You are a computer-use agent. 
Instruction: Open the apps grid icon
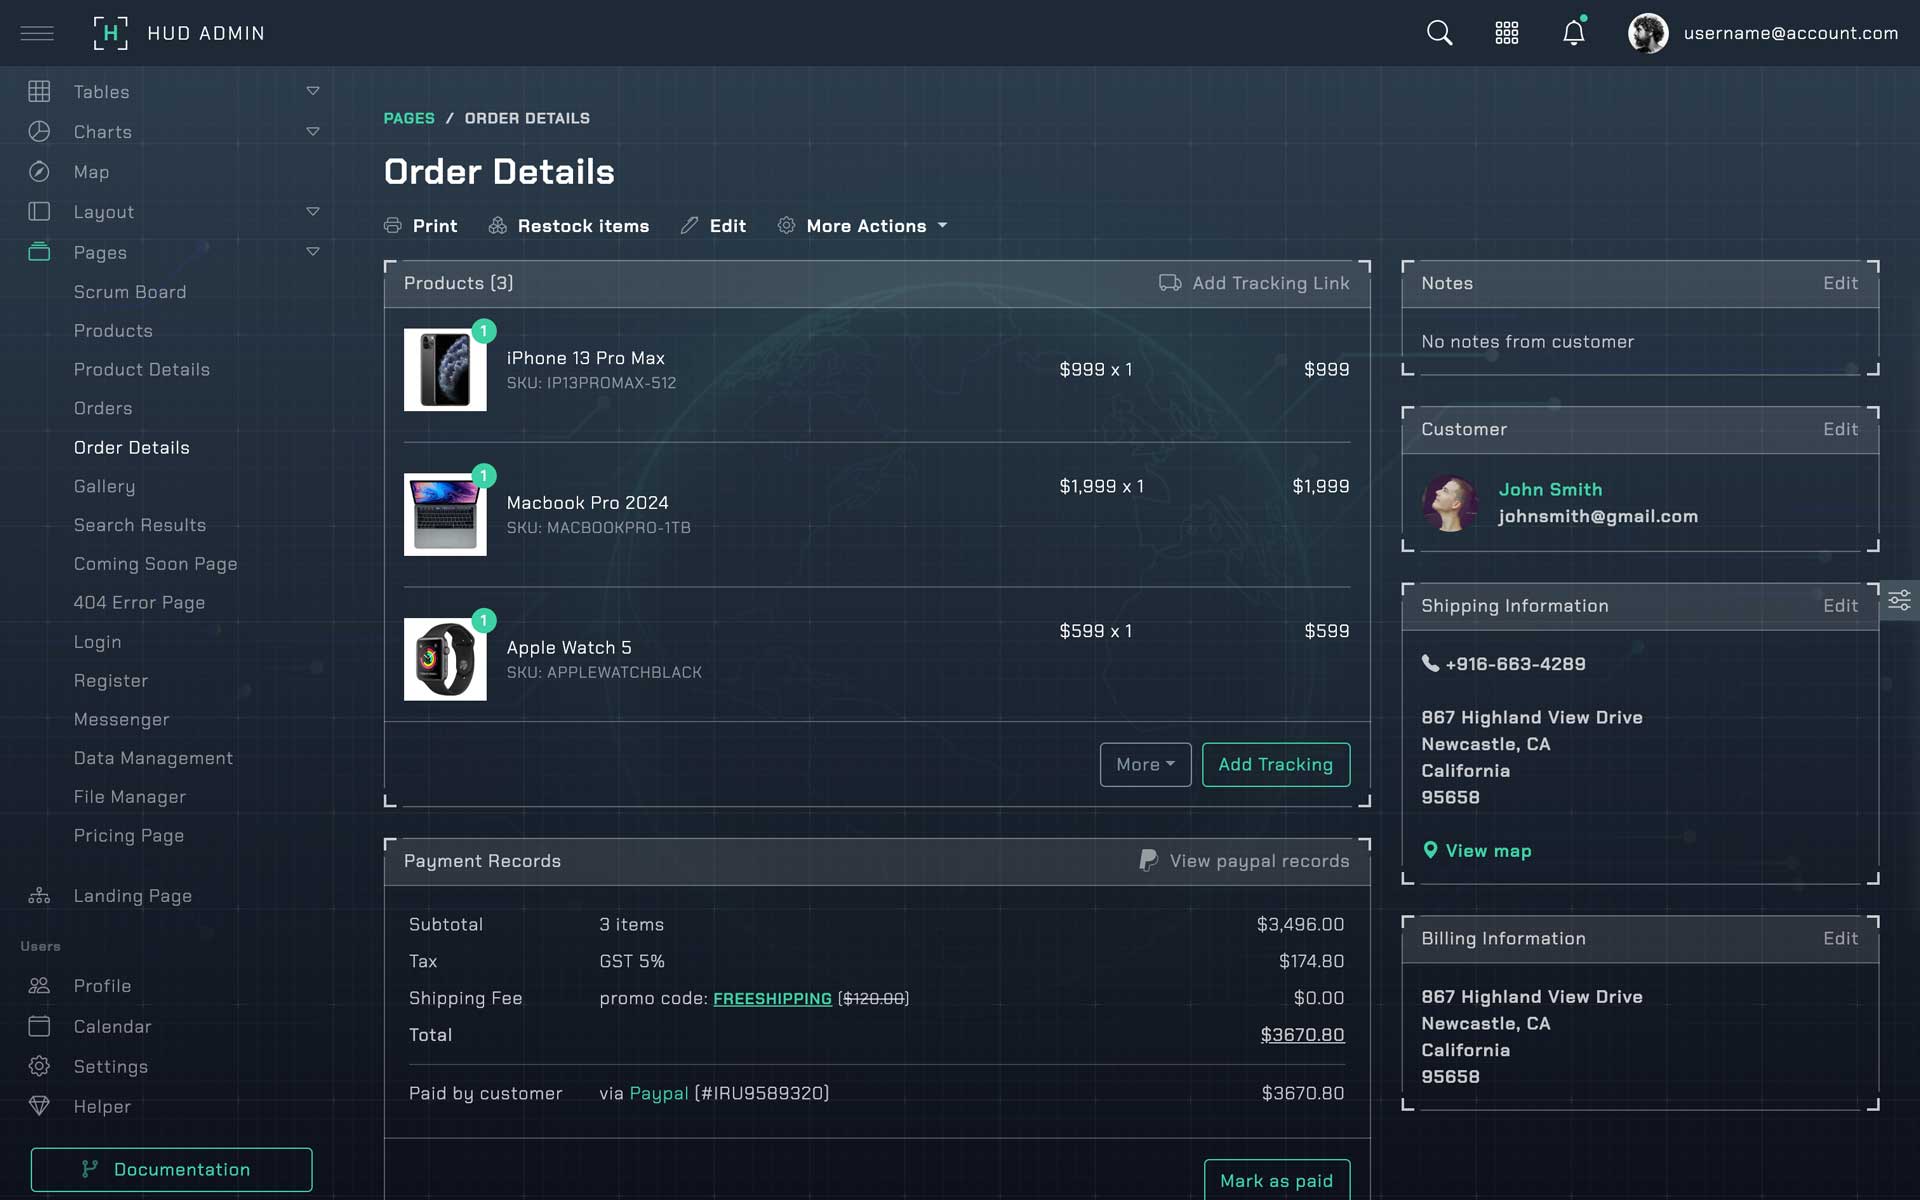click(x=1506, y=33)
